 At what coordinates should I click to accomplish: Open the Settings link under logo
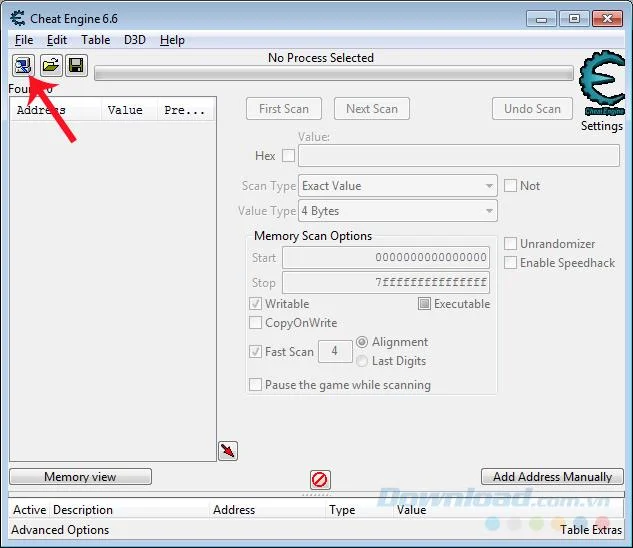602,126
